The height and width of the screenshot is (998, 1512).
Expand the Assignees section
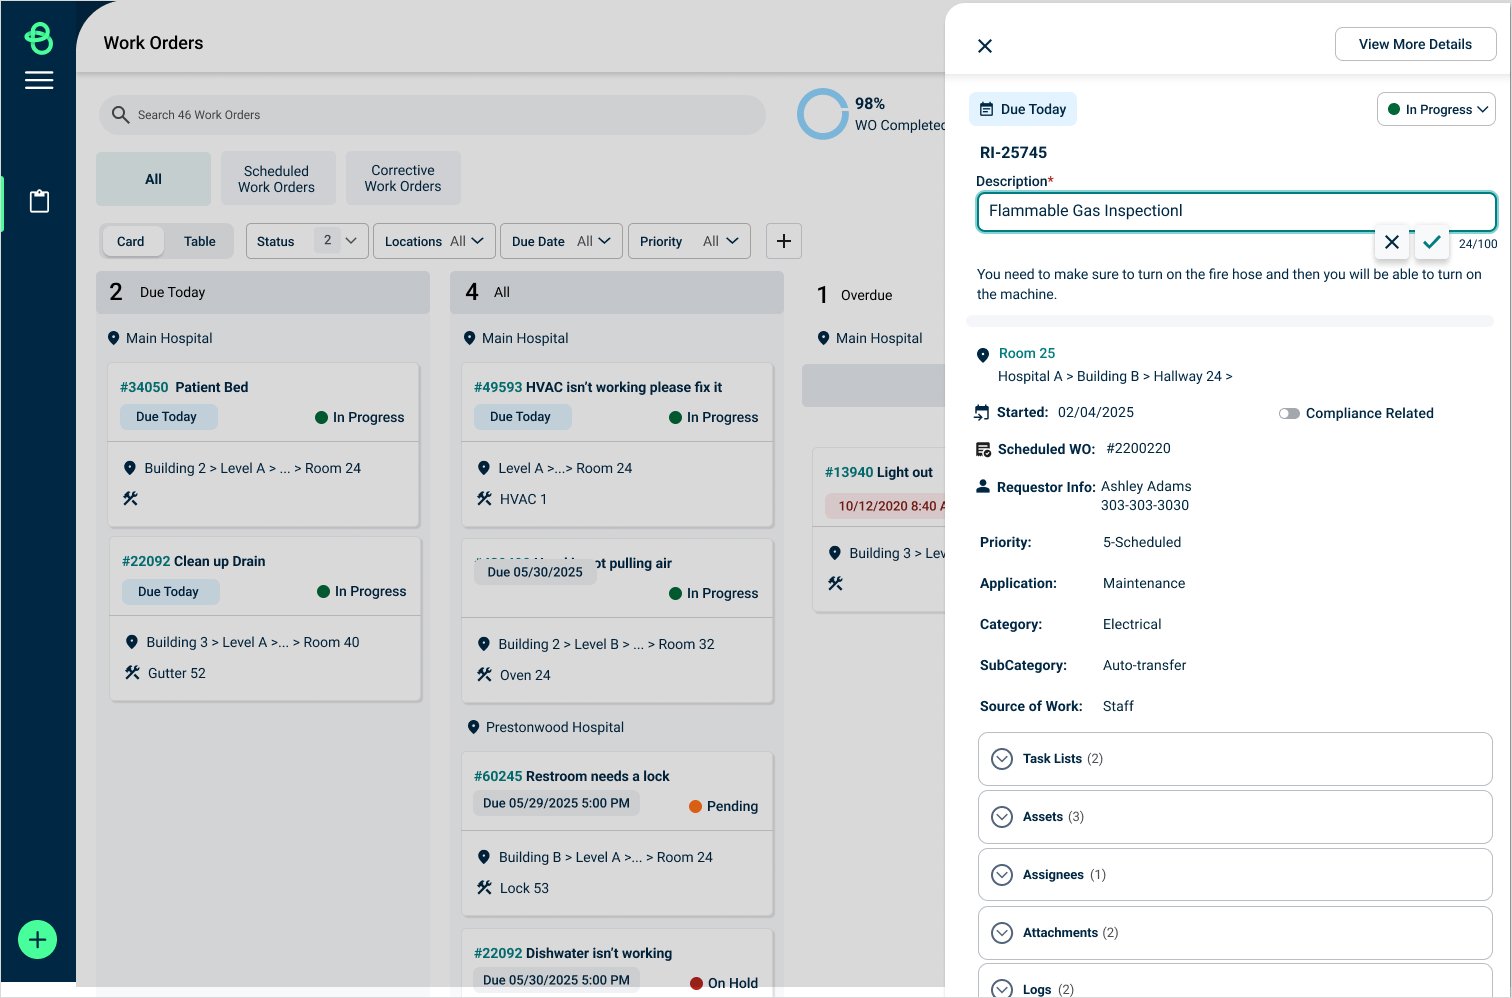1235,875
